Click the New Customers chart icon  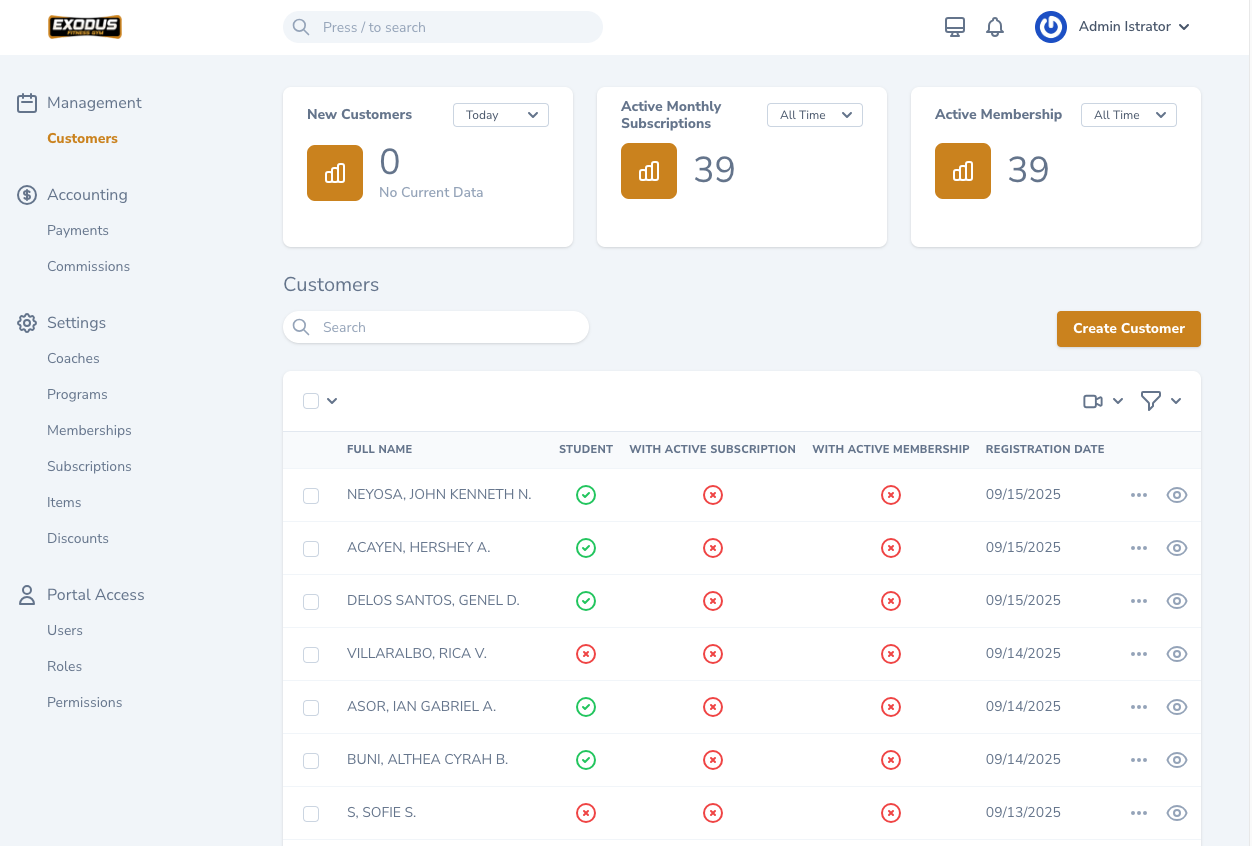[x=335, y=173]
